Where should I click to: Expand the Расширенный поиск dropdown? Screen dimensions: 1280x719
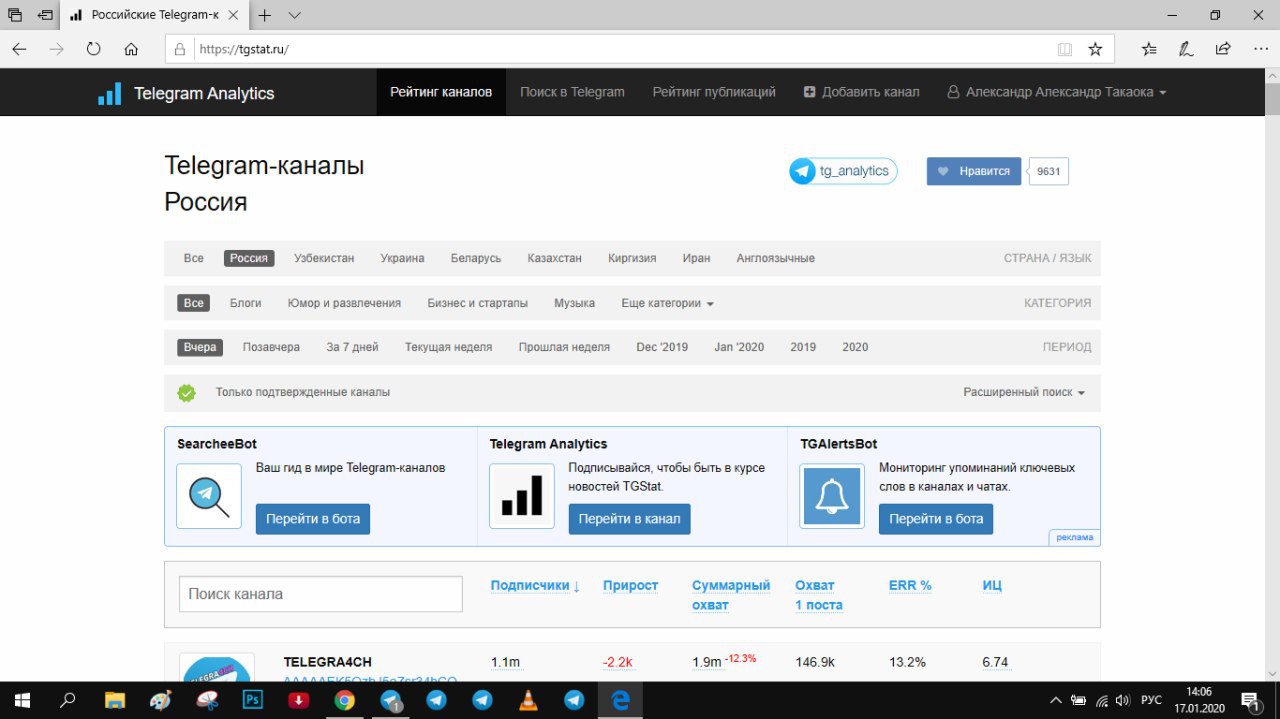1024,392
